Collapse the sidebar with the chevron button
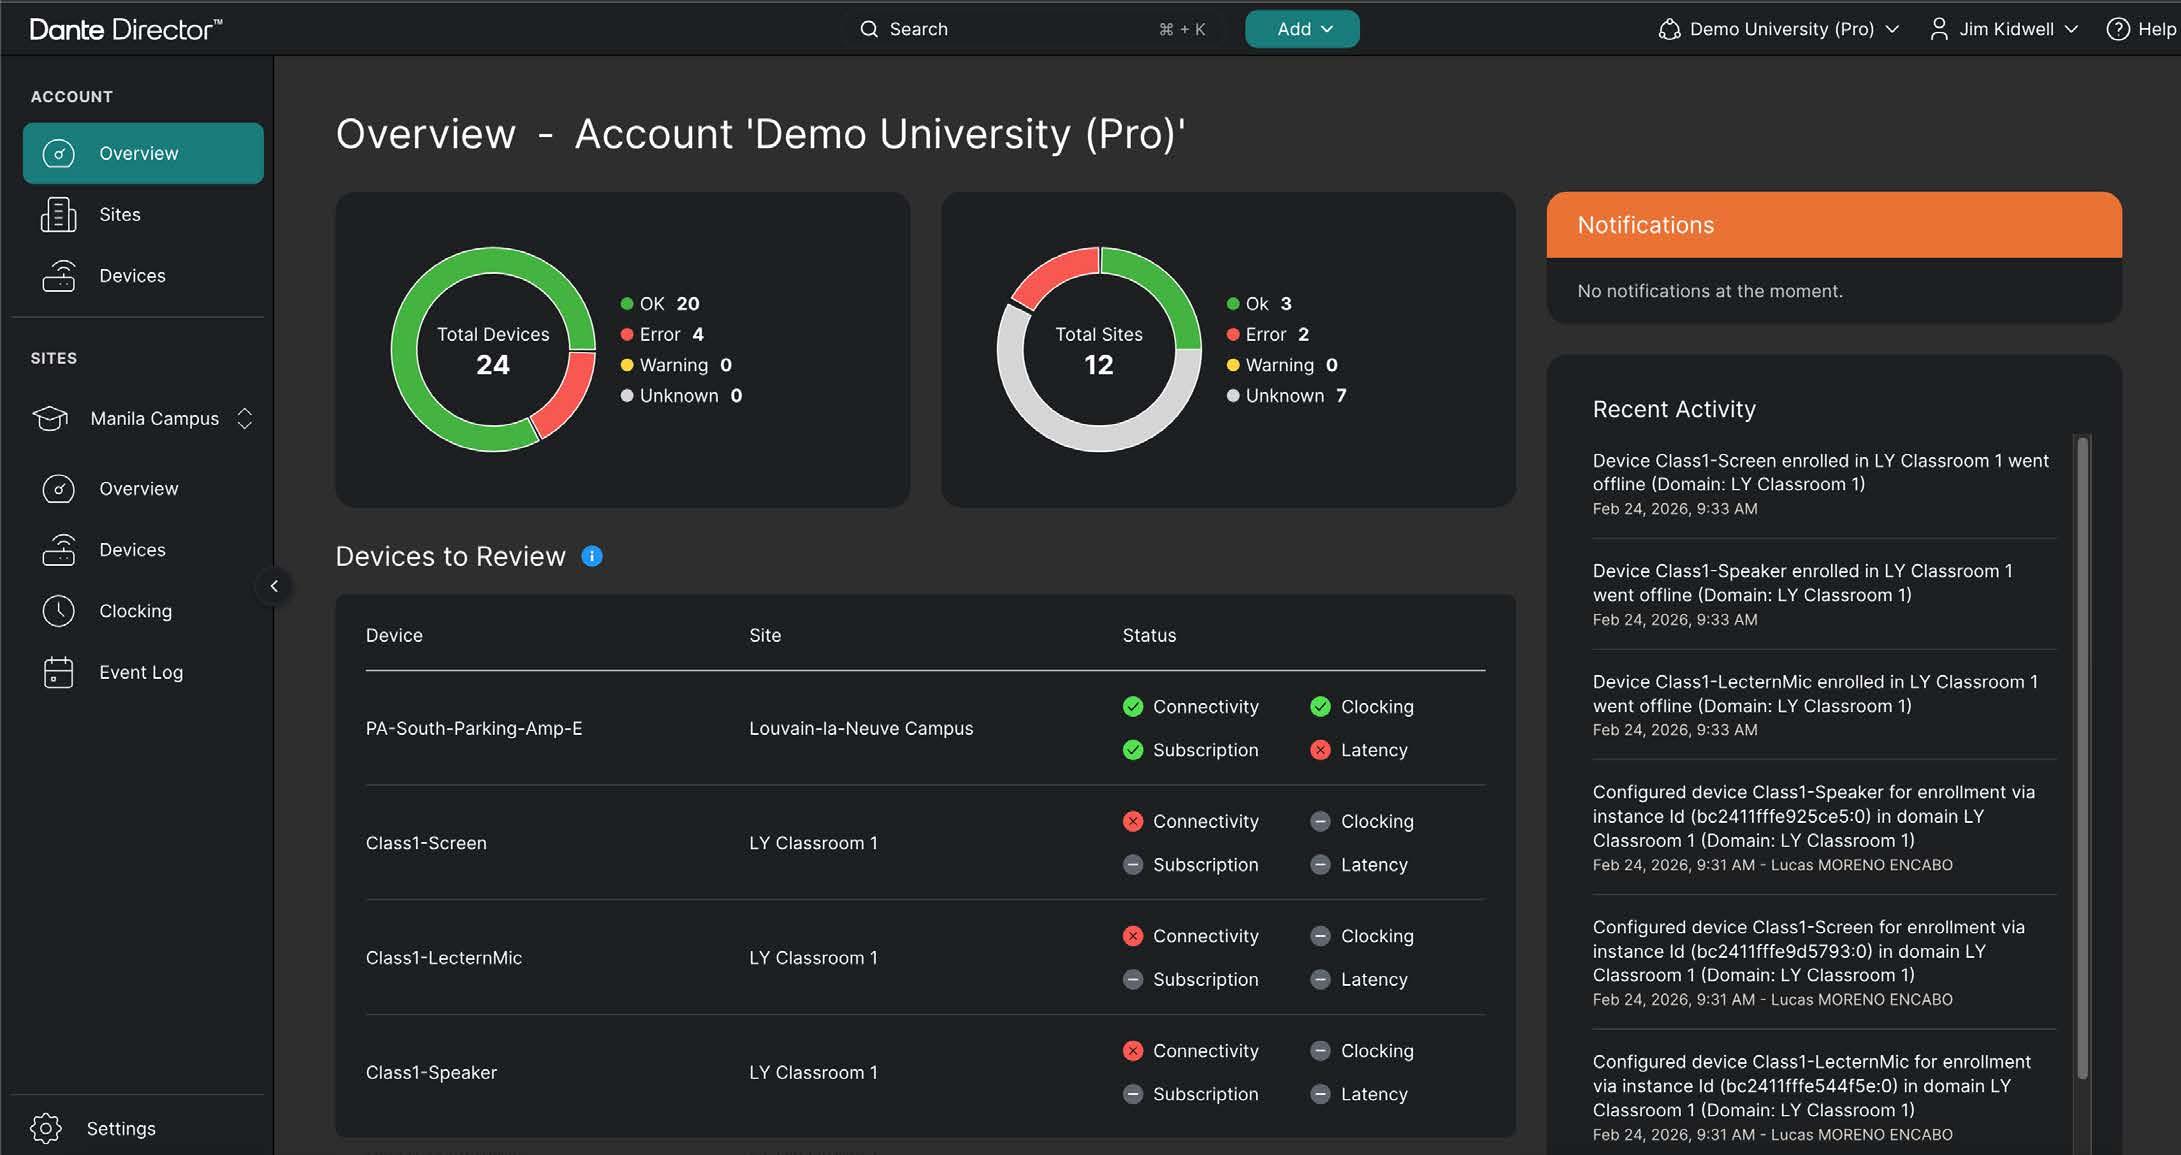This screenshot has width=2181, height=1155. coord(273,586)
